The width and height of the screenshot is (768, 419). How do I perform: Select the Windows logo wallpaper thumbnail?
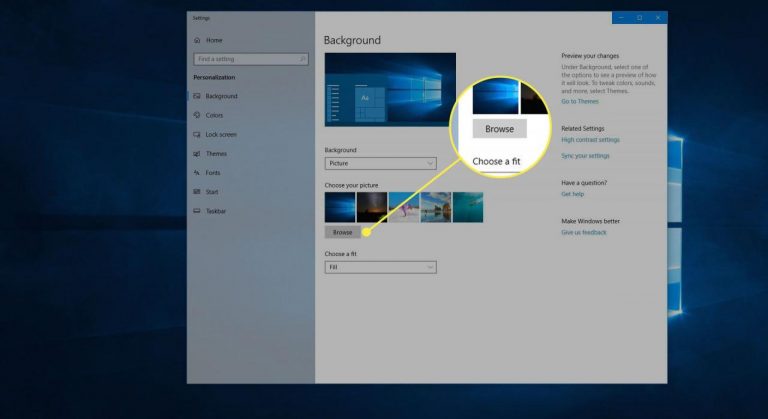[x=340, y=207]
